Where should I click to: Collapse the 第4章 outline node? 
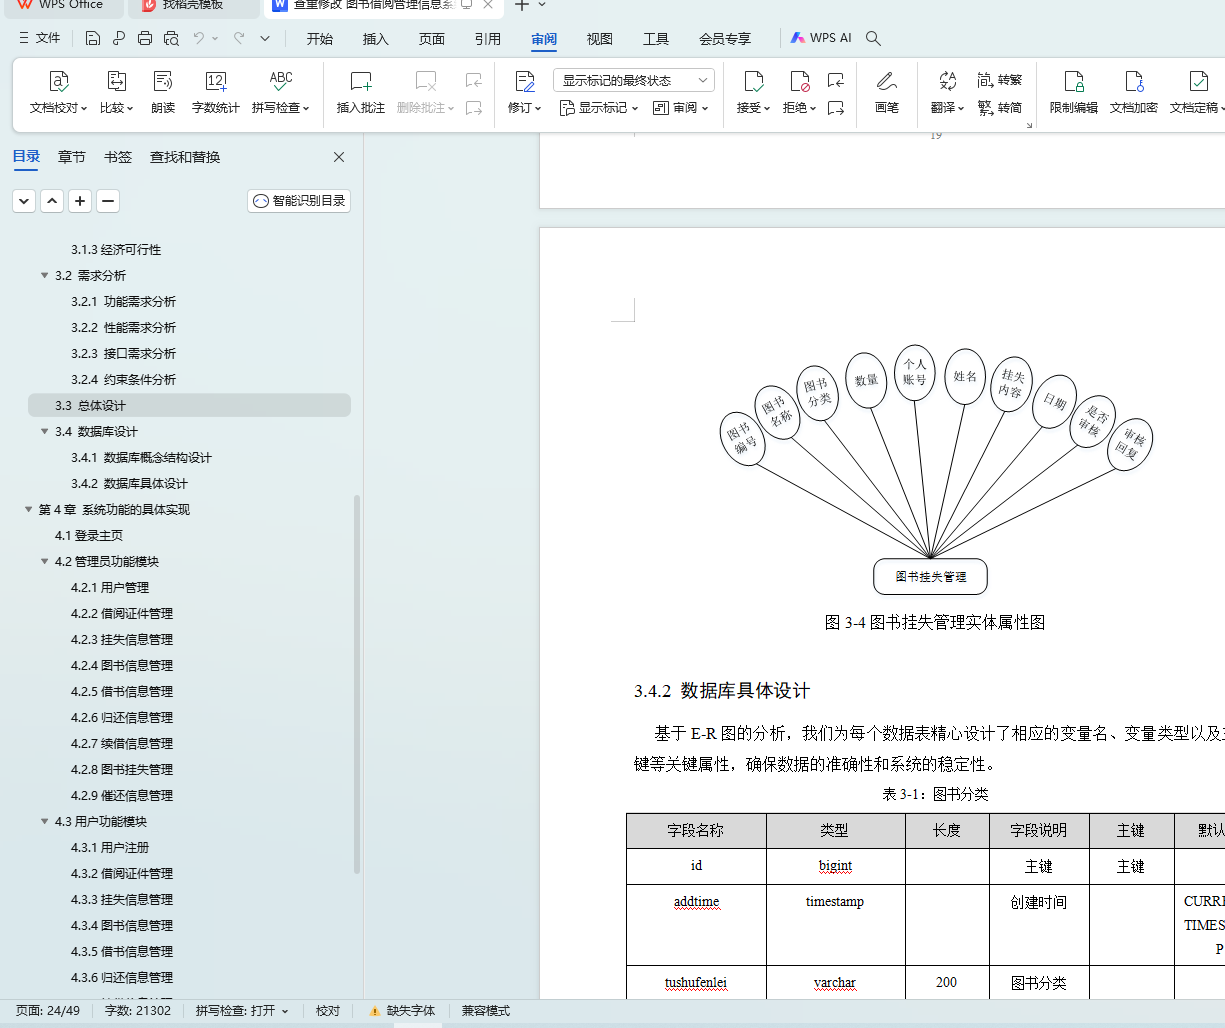28,509
